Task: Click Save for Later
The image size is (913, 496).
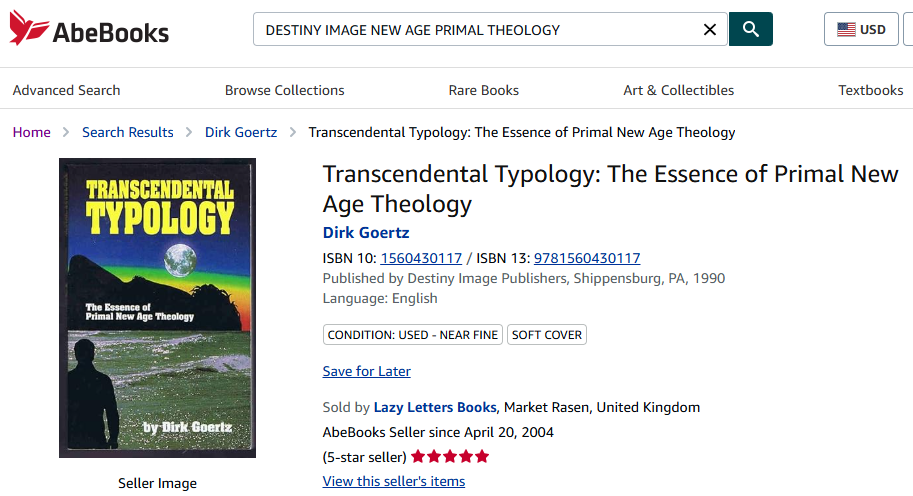Action: pyautogui.click(x=366, y=371)
